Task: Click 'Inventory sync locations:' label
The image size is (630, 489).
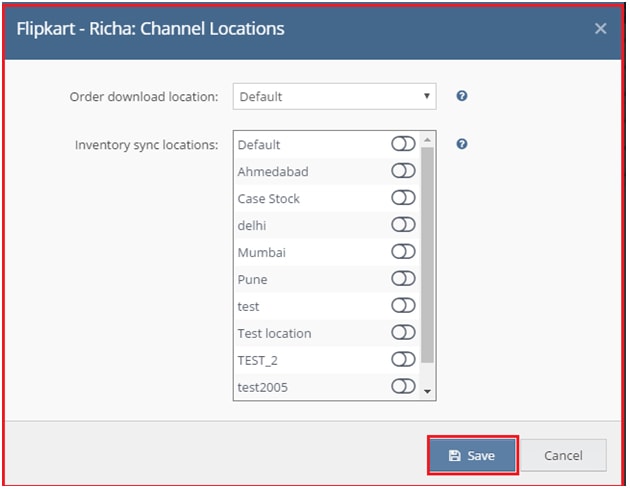Action: [147, 145]
